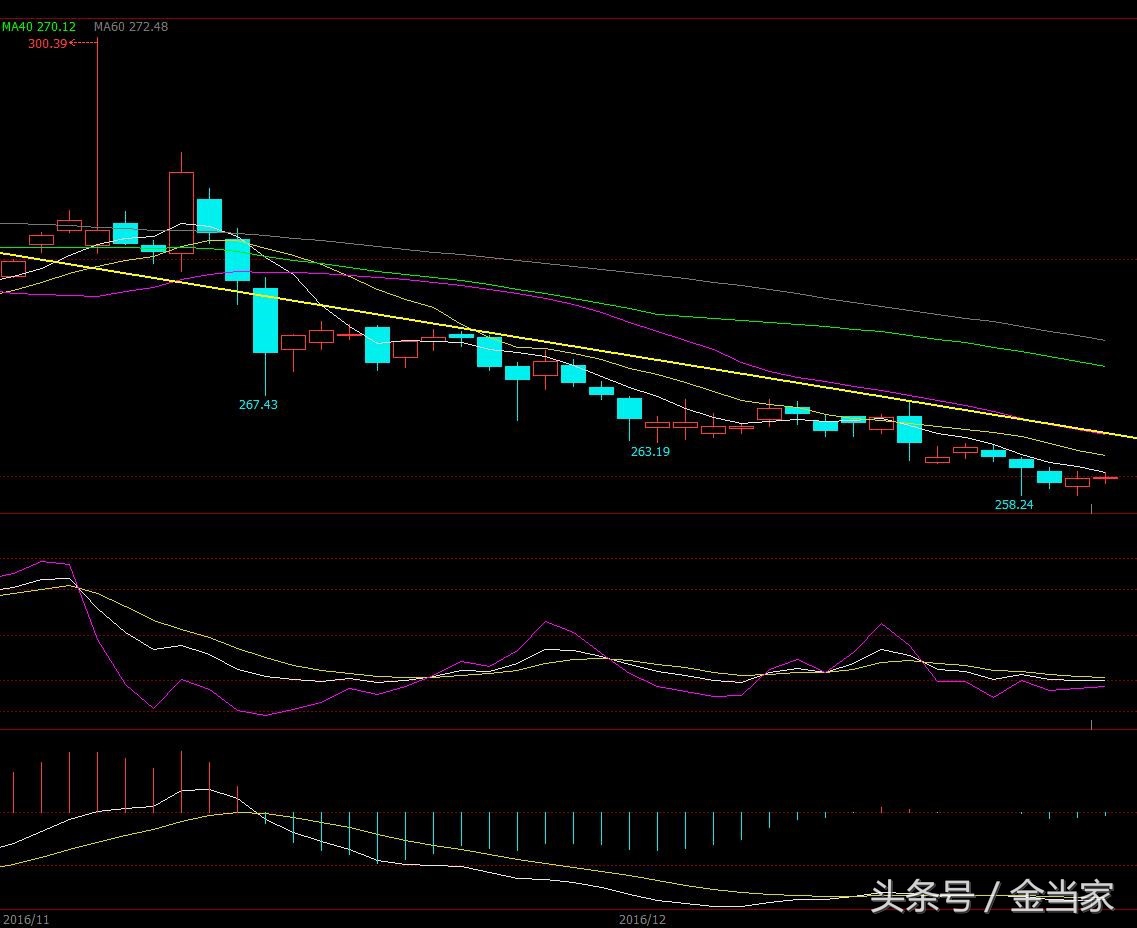Click the MA40 270.12 indicator label
This screenshot has width=1137, height=928.
(39, 27)
